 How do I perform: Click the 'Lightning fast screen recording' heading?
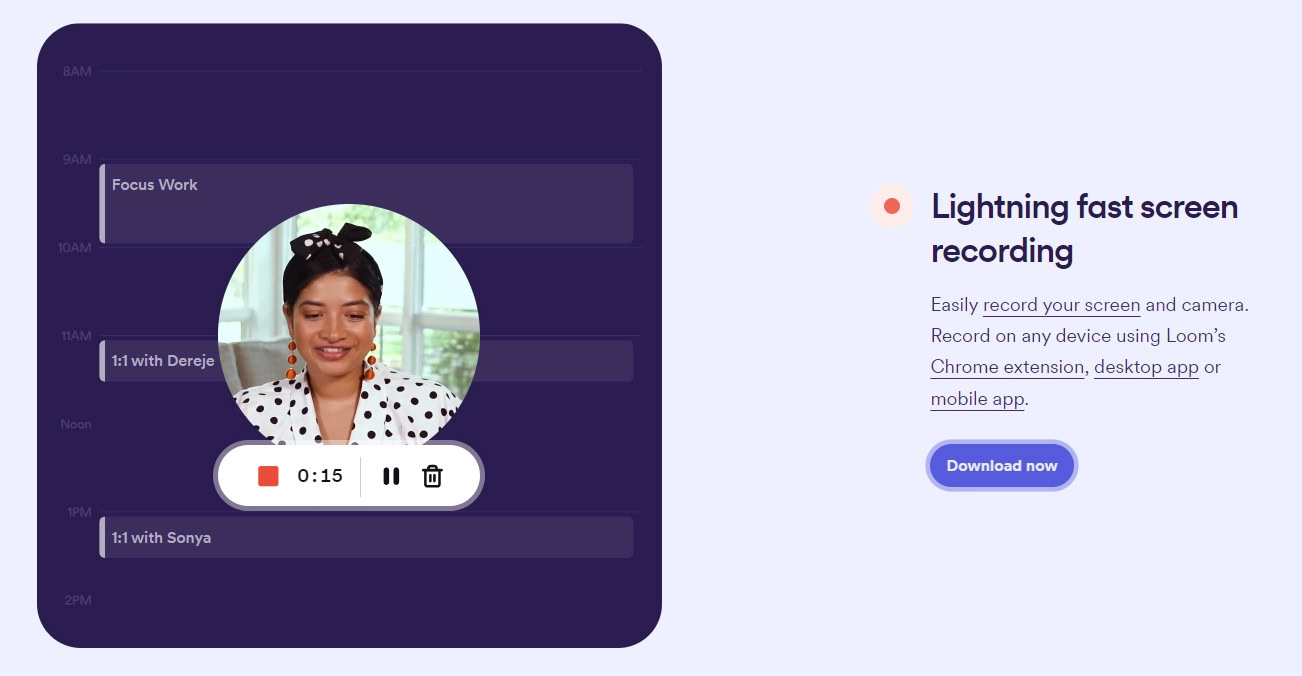click(1084, 228)
